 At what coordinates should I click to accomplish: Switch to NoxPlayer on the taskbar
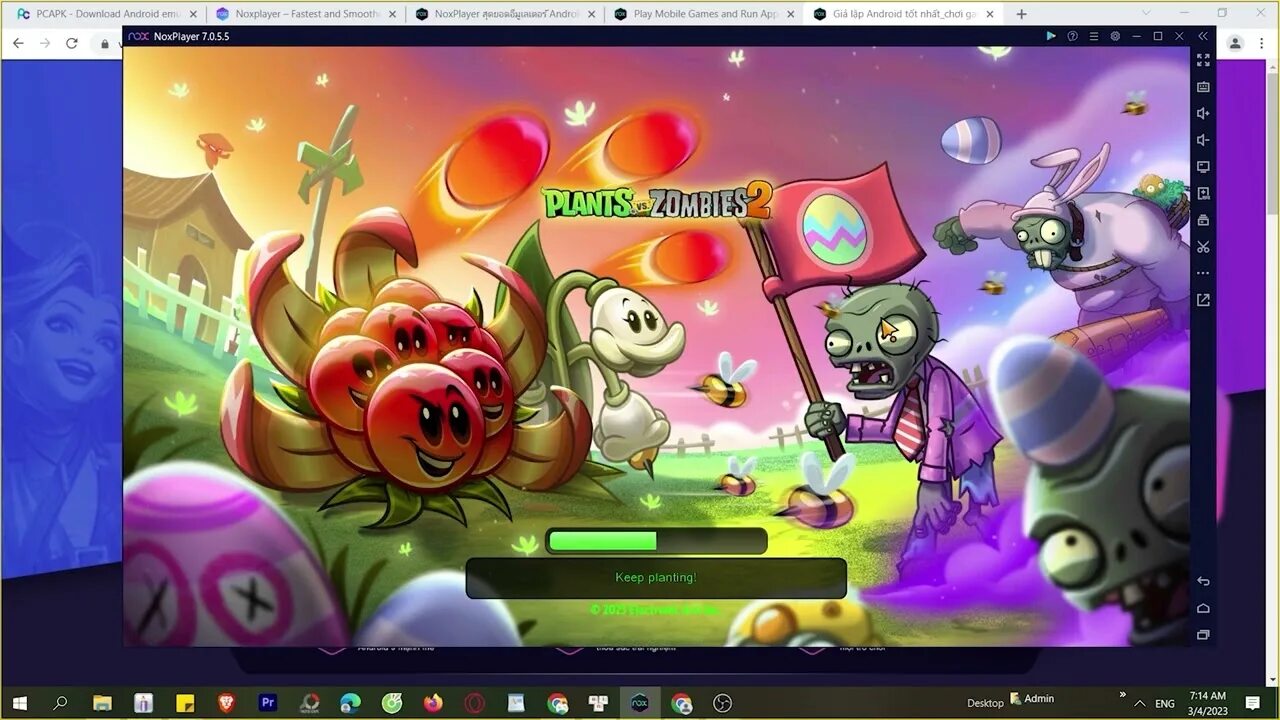coord(640,703)
